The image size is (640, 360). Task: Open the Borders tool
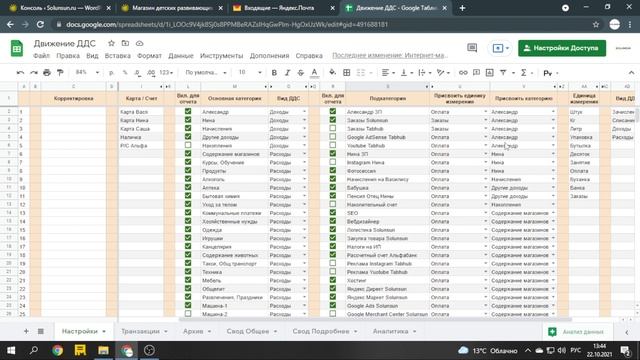347,73
